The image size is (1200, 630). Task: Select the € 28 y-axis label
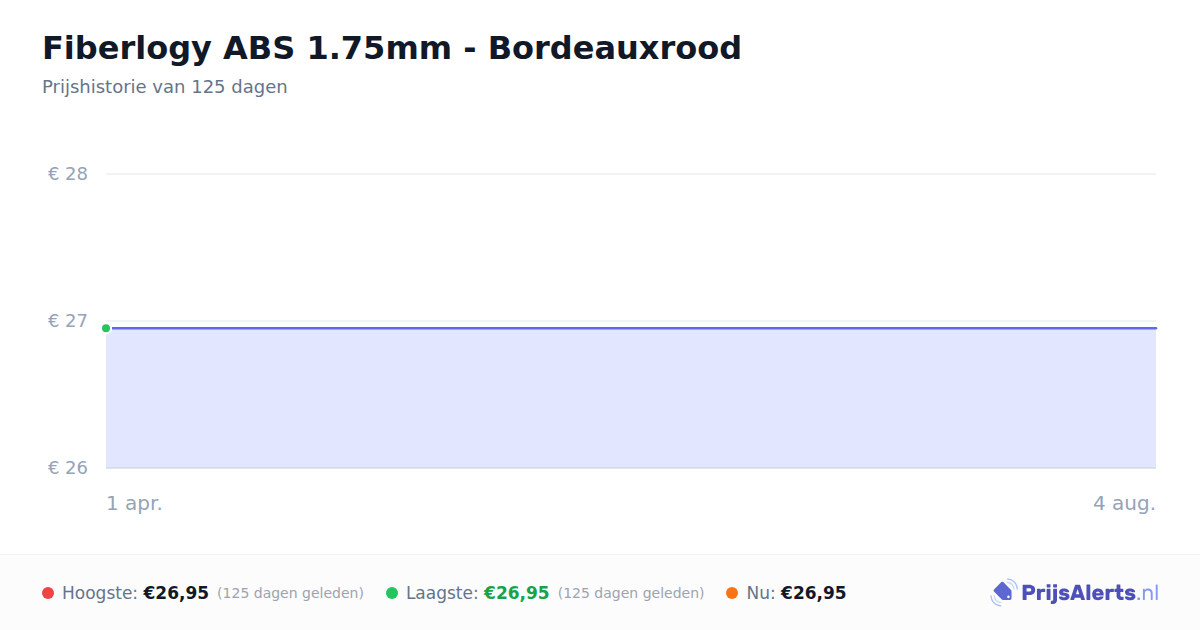coord(68,174)
